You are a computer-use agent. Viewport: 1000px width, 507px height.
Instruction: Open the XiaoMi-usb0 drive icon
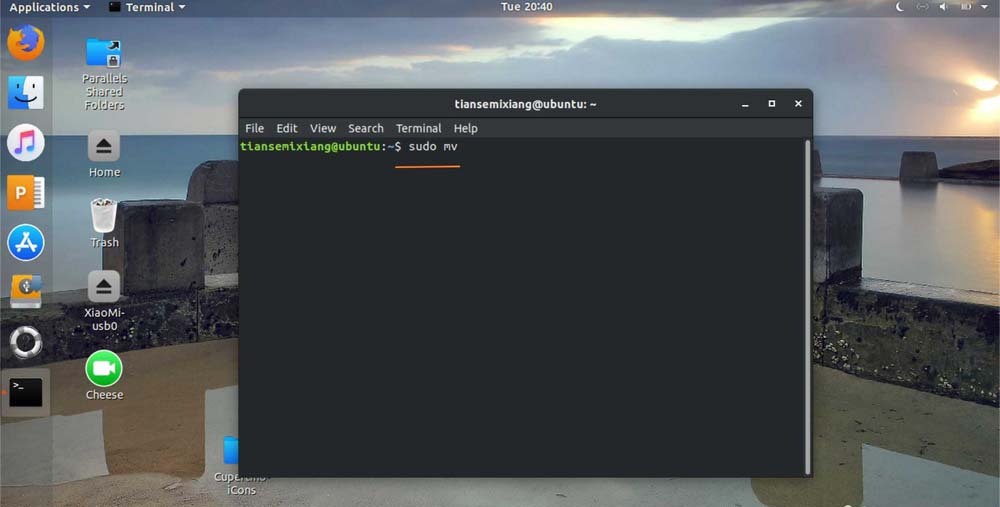point(104,288)
